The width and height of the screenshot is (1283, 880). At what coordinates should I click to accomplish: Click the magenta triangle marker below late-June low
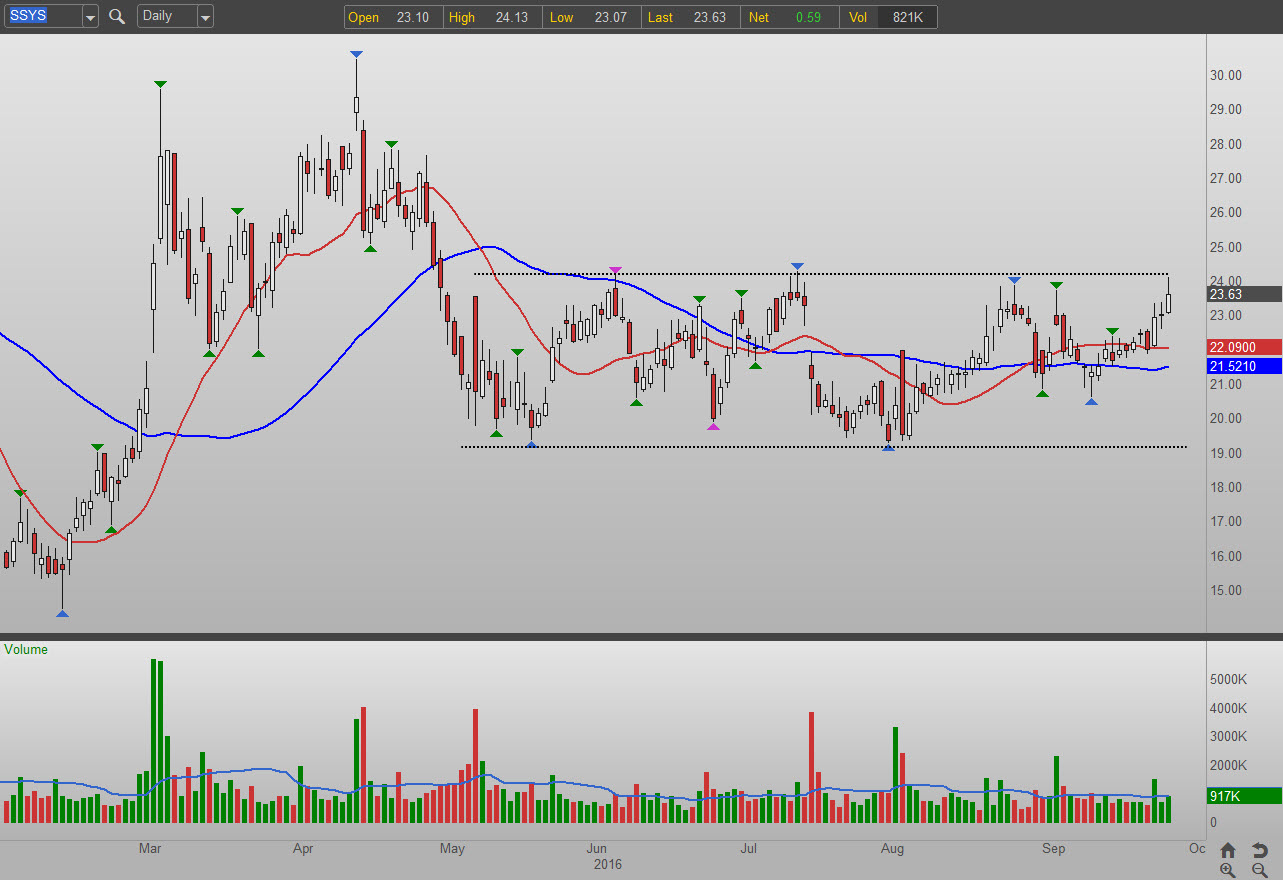point(713,426)
